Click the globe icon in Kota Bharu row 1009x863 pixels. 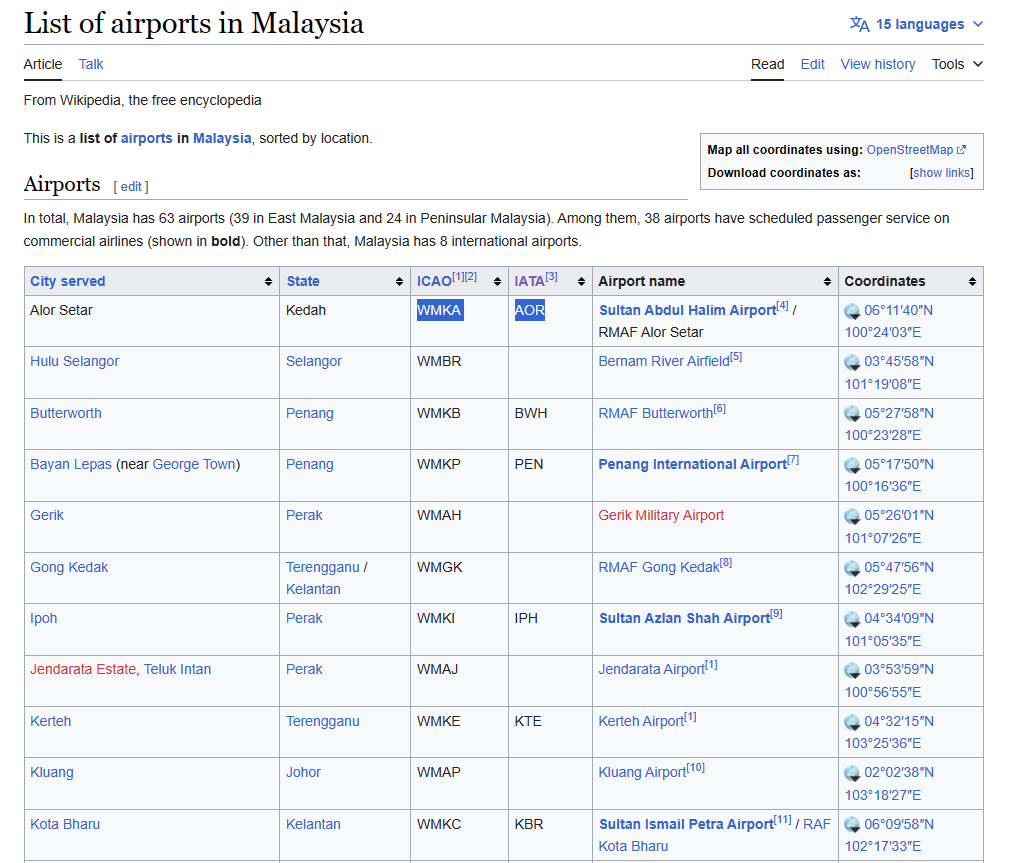click(x=852, y=825)
